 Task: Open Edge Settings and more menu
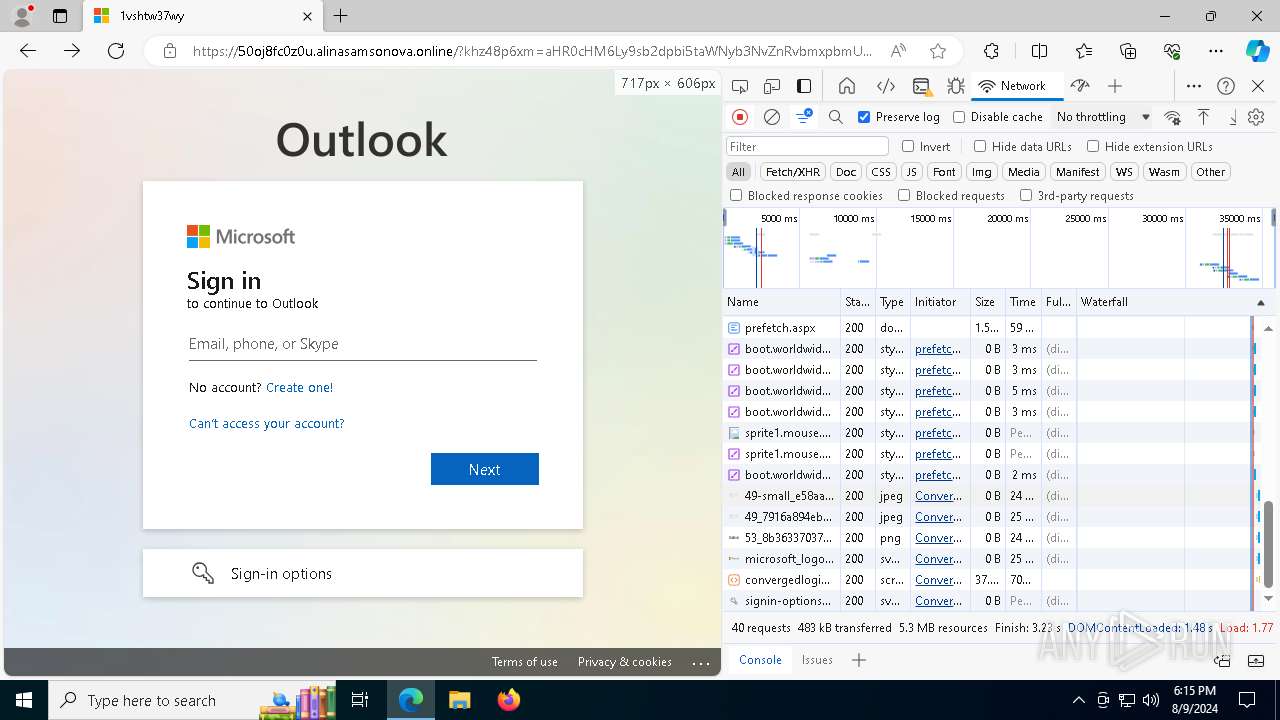(1215, 51)
